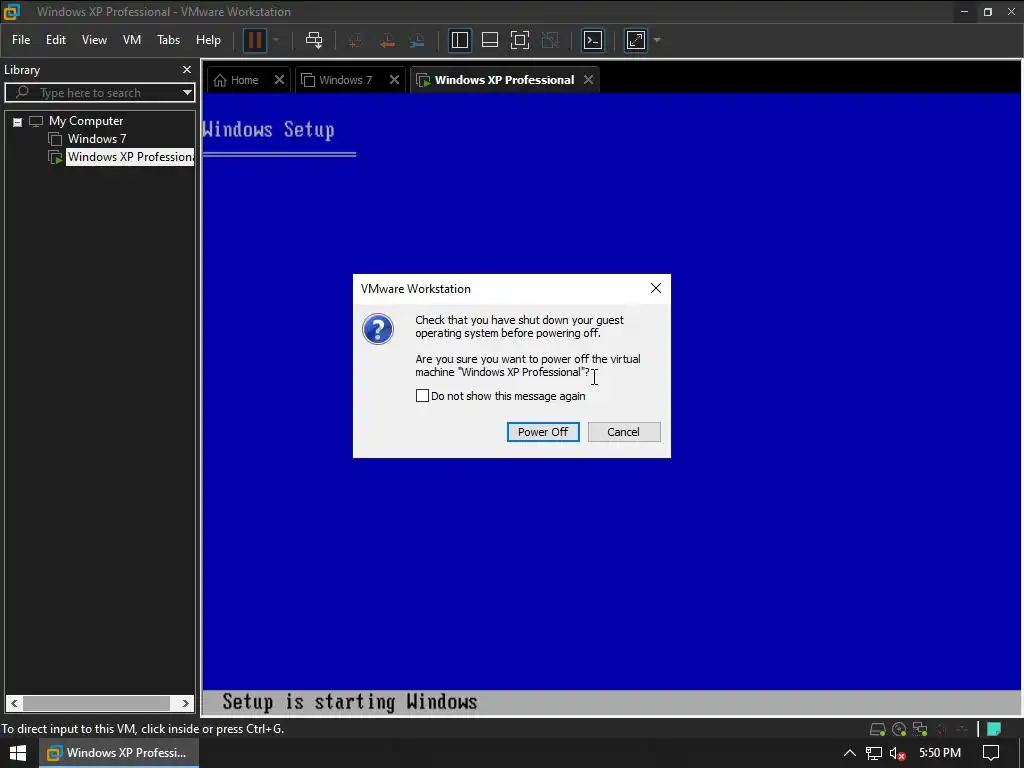Open the Action Center notifications icon
Screen dimensions: 1024x768
point(991,753)
